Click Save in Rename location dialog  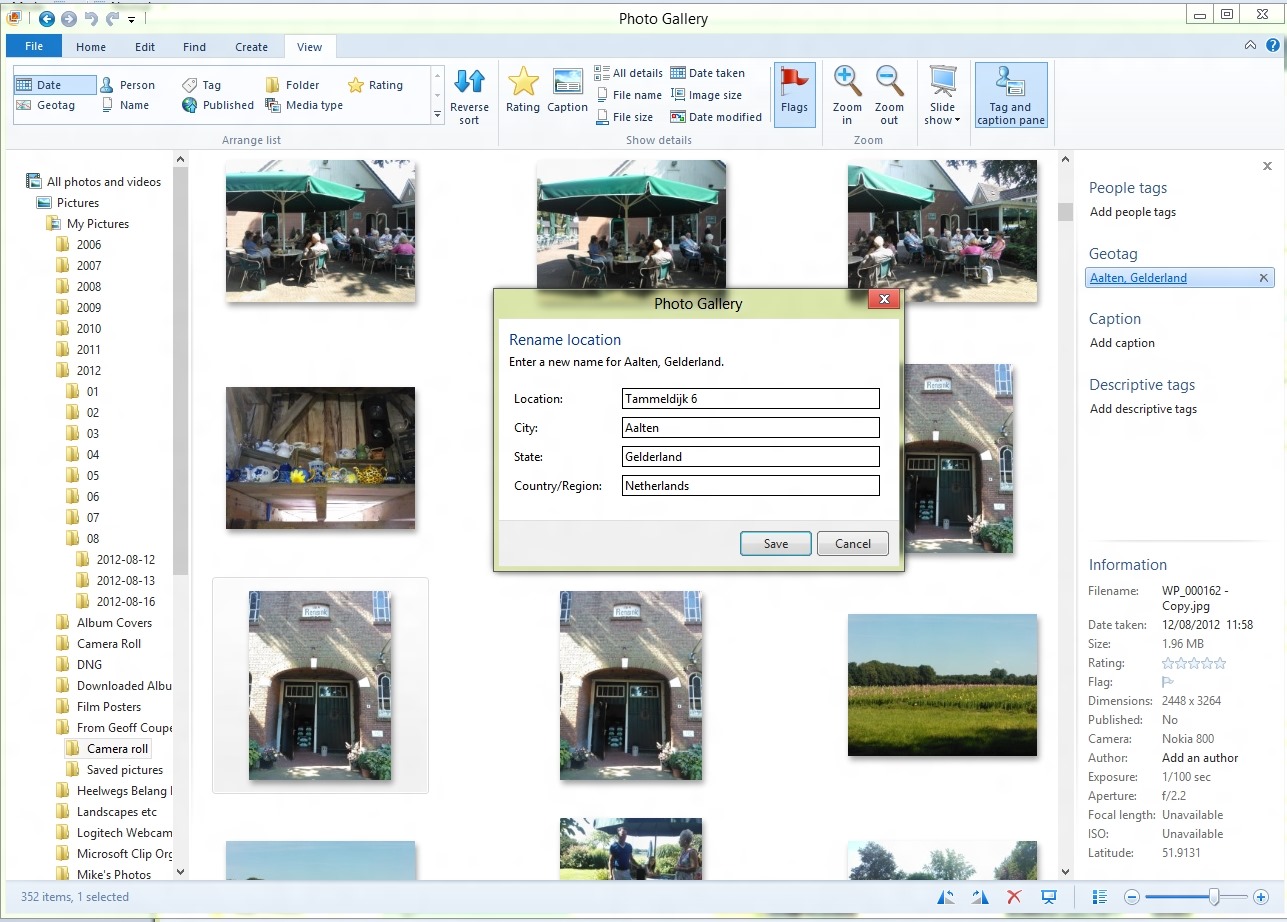pos(775,544)
